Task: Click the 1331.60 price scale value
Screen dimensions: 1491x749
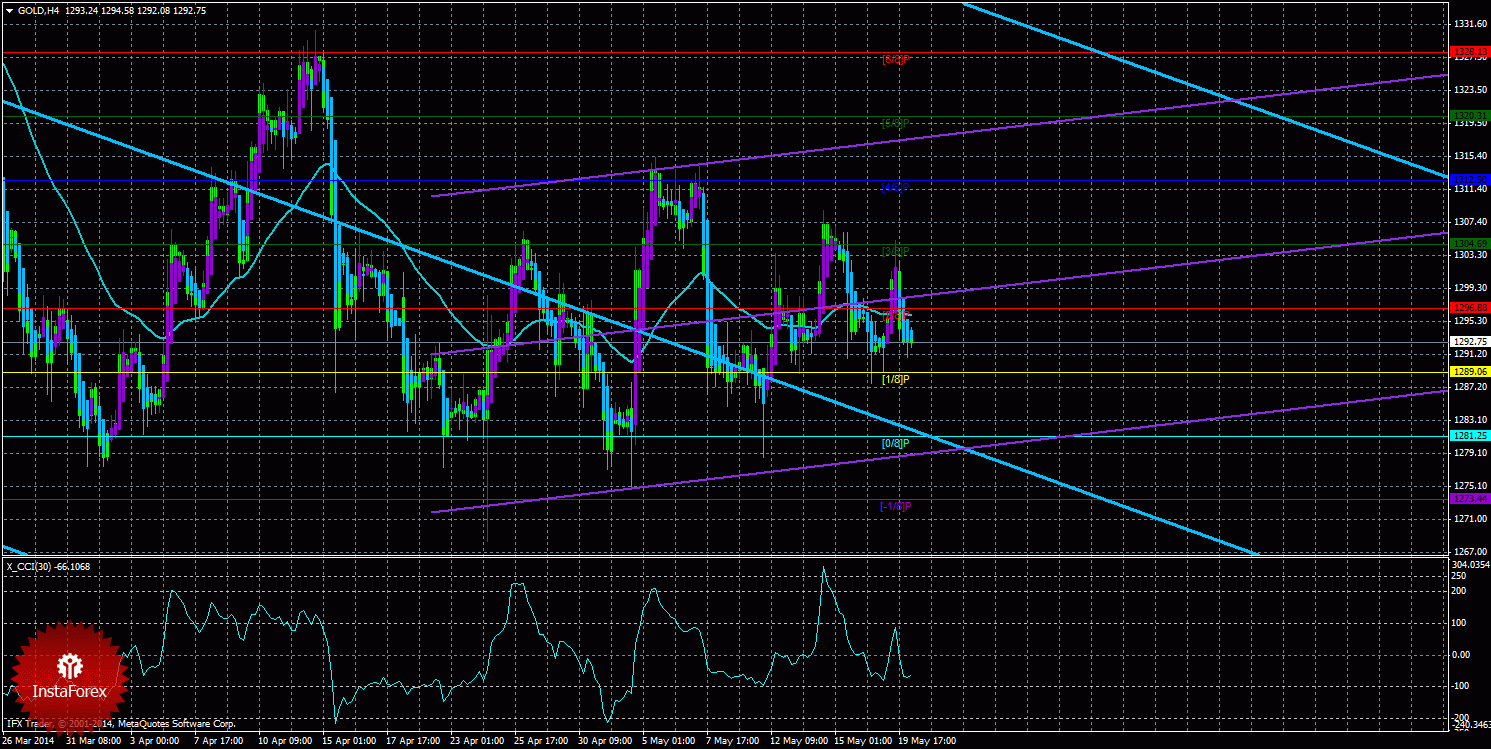Action: coord(1469,23)
